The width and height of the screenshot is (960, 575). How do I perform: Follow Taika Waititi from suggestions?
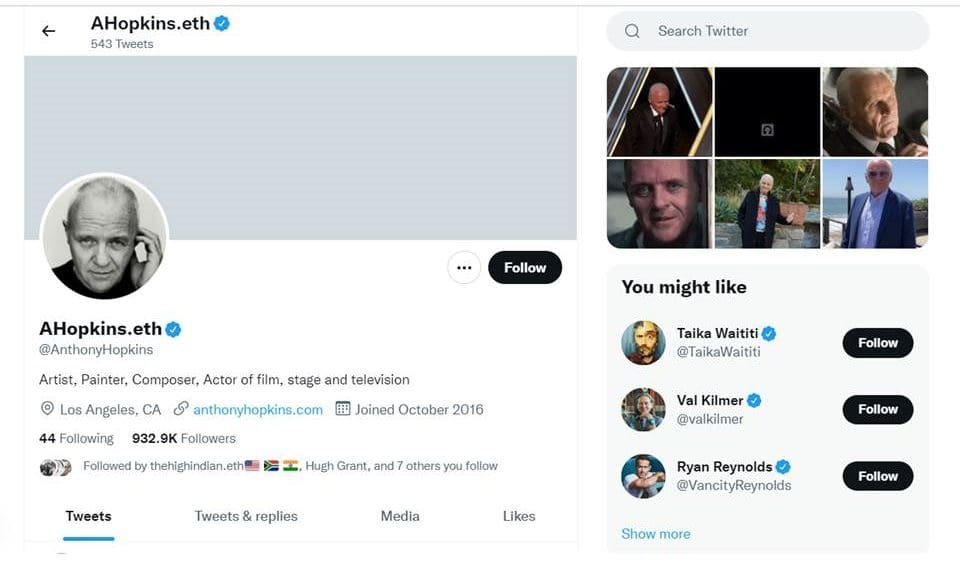click(877, 343)
